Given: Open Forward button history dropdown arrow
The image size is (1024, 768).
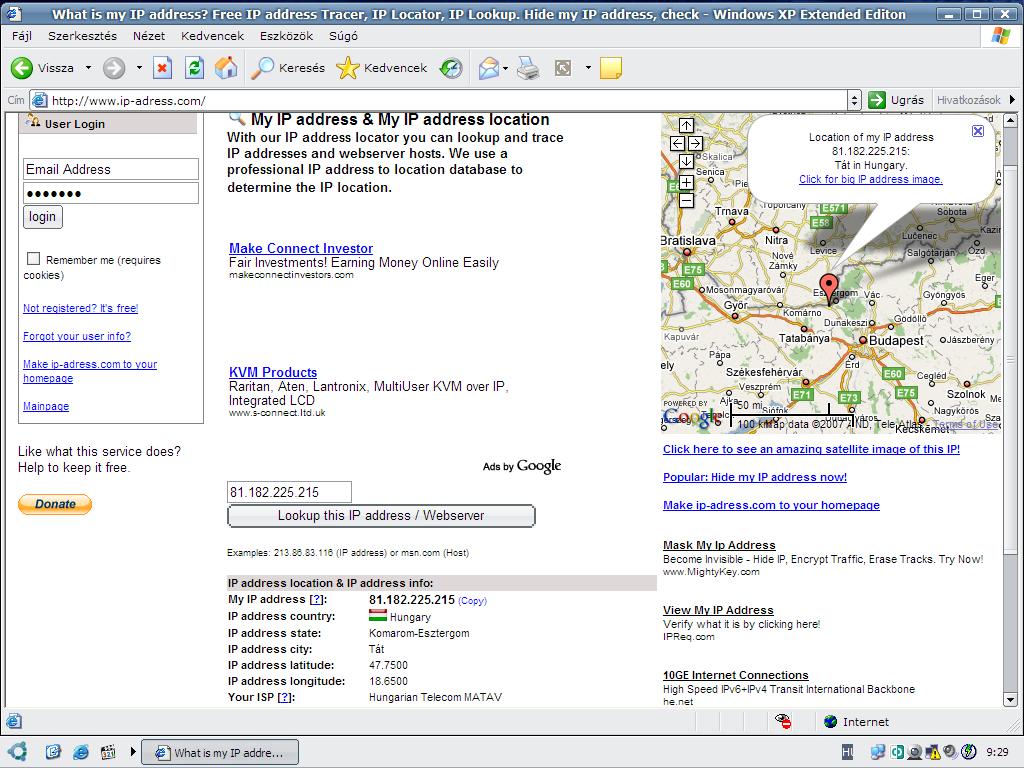Looking at the screenshot, I should [x=139, y=68].
